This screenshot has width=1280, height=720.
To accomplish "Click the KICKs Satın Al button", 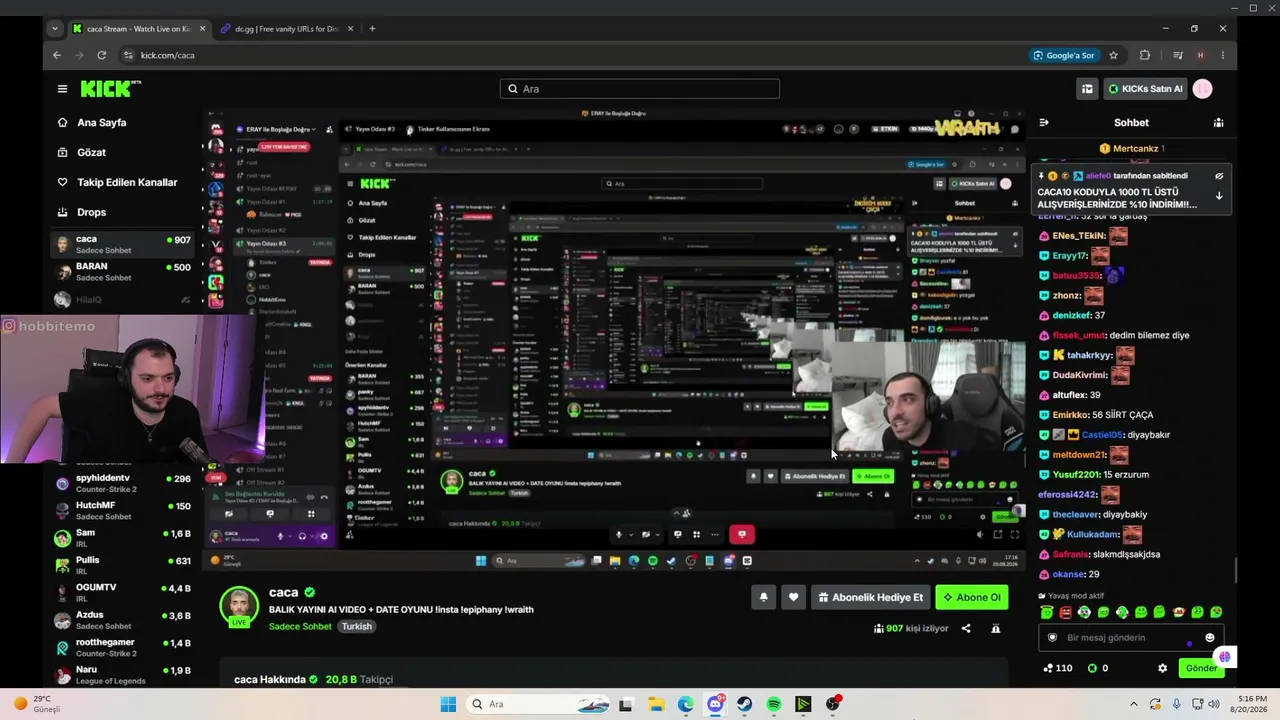I will tap(1145, 89).
